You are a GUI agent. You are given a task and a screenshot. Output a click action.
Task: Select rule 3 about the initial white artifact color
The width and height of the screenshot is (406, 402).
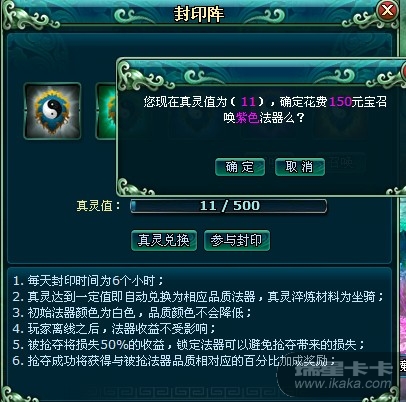132,313
